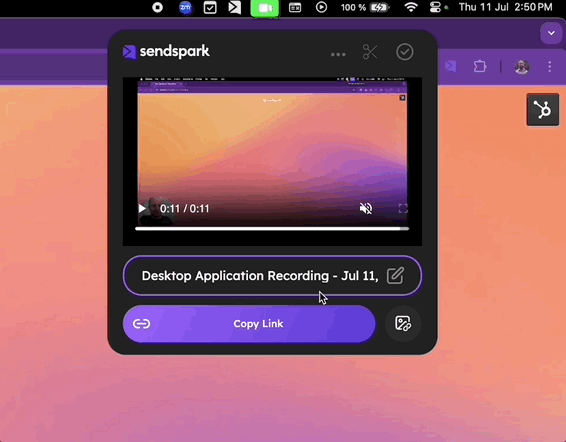566x442 pixels.
Task: Click the date and time Thu 11 Jul
Action: click(505, 7)
